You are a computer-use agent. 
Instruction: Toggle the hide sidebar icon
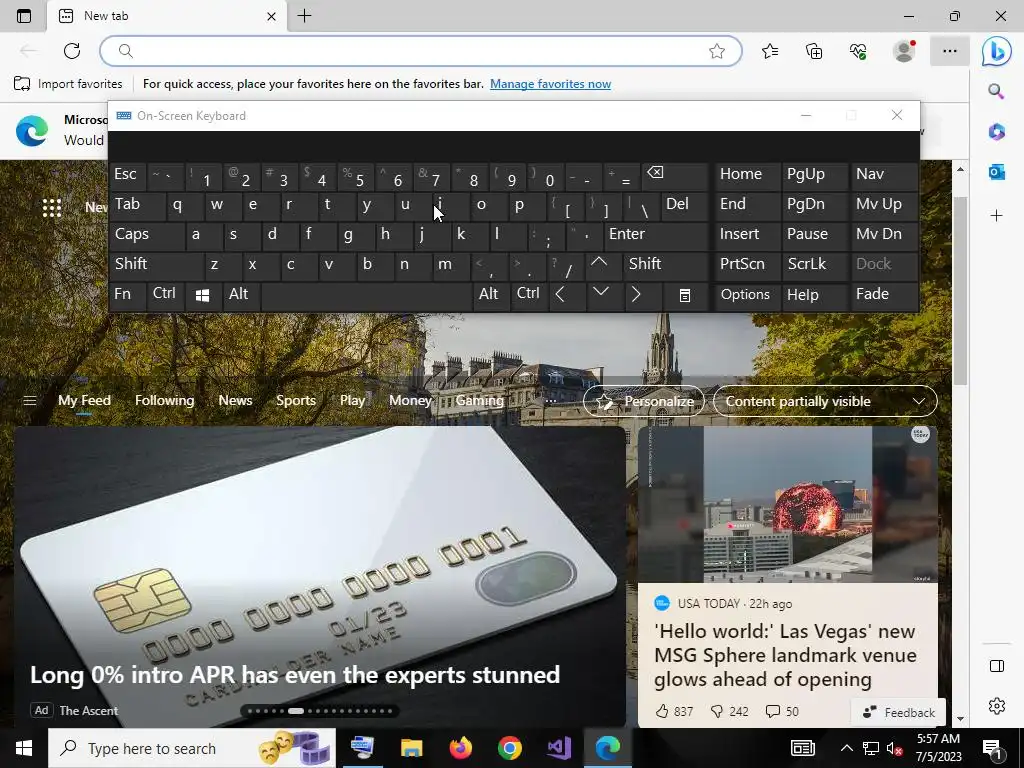pyautogui.click(x=997, y=665)
